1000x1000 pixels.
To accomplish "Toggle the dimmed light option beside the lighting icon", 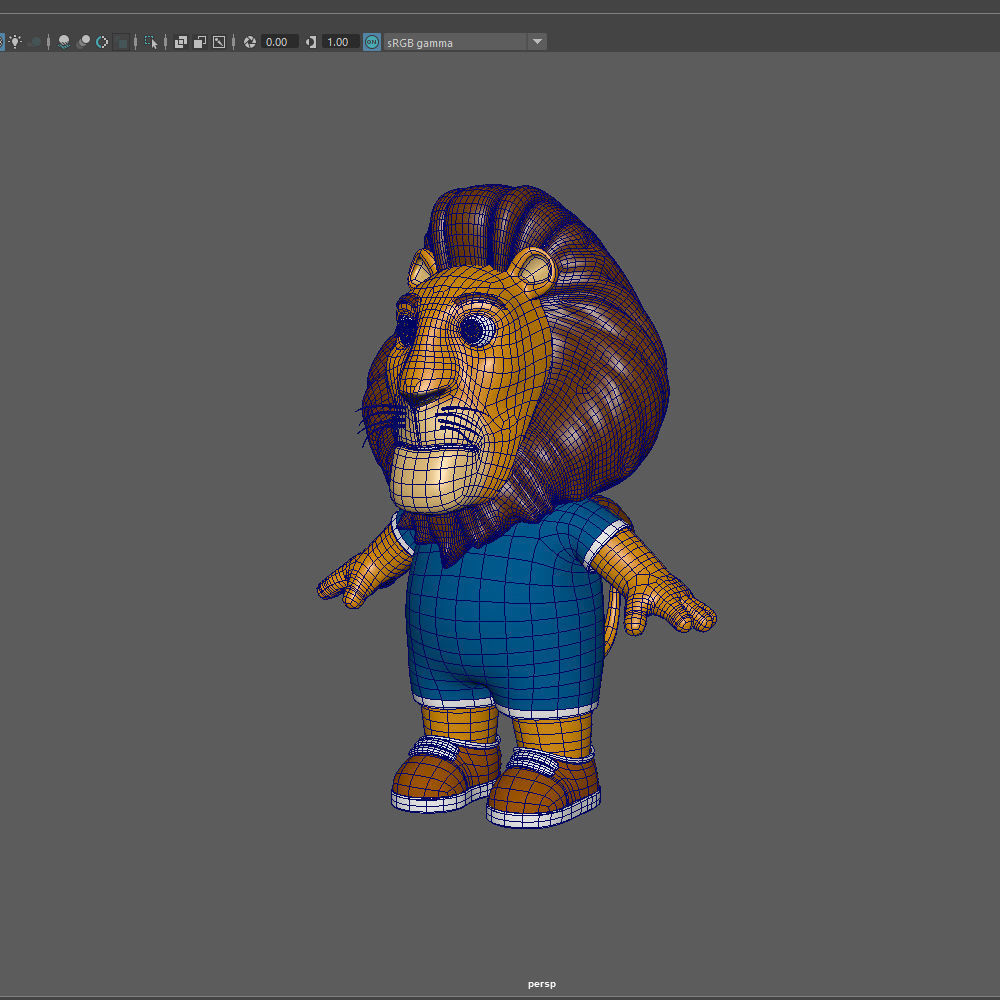I will 35,42.
